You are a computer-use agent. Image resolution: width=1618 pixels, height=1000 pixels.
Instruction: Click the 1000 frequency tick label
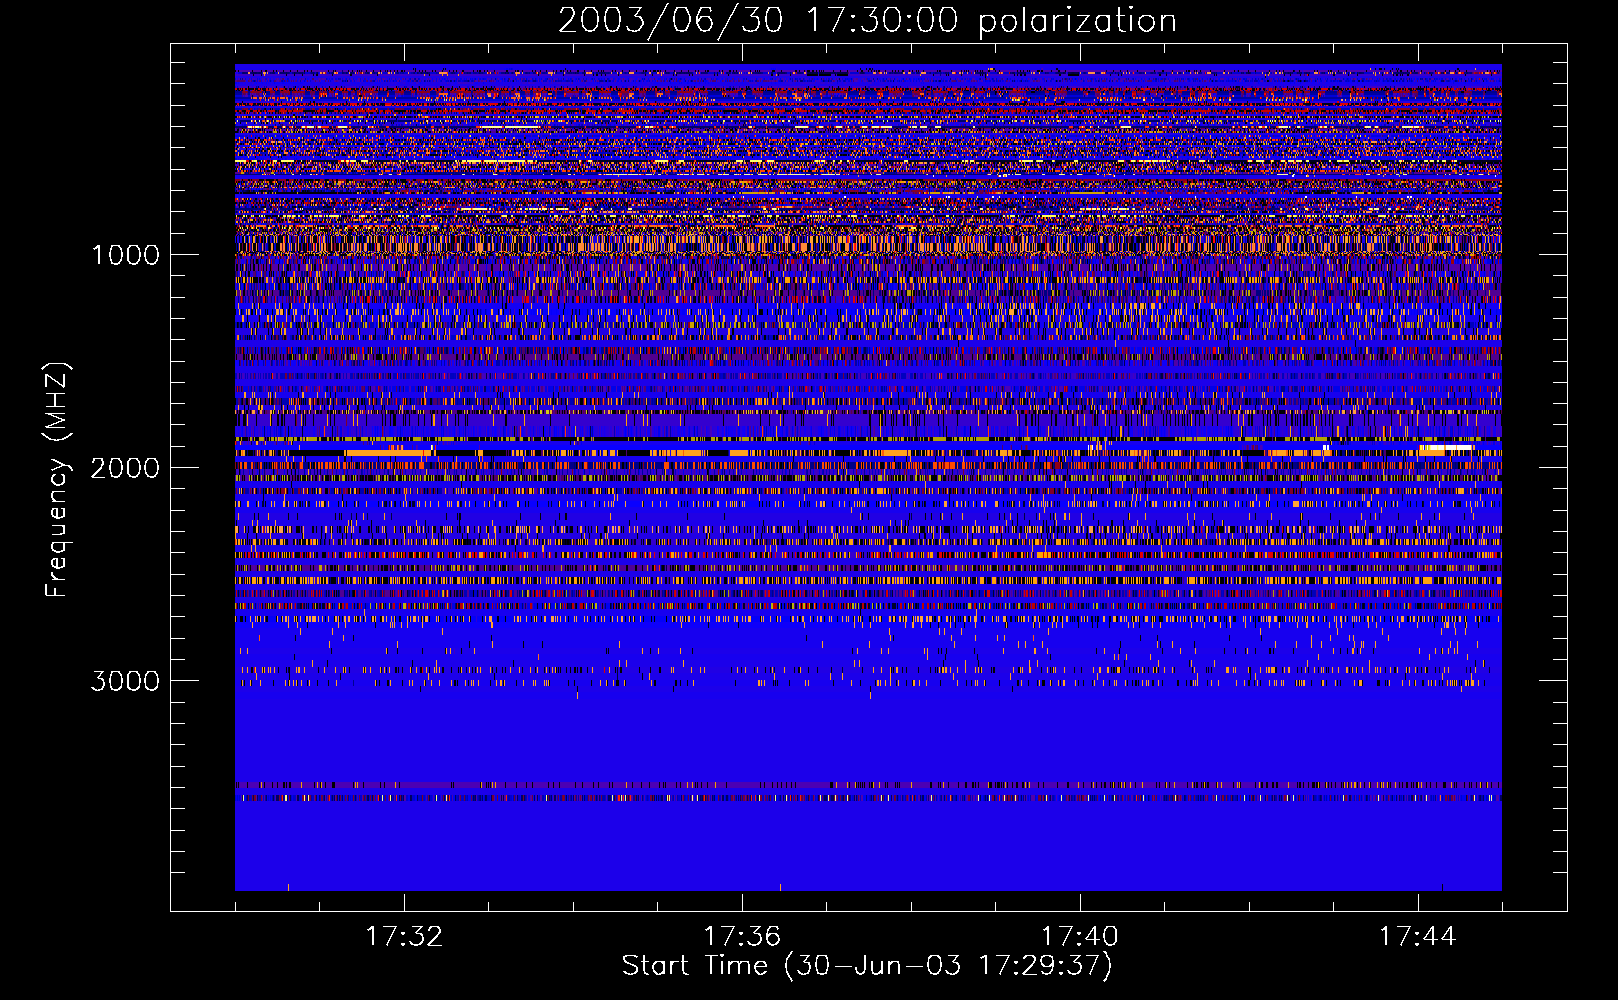click(x=125, y=255)
